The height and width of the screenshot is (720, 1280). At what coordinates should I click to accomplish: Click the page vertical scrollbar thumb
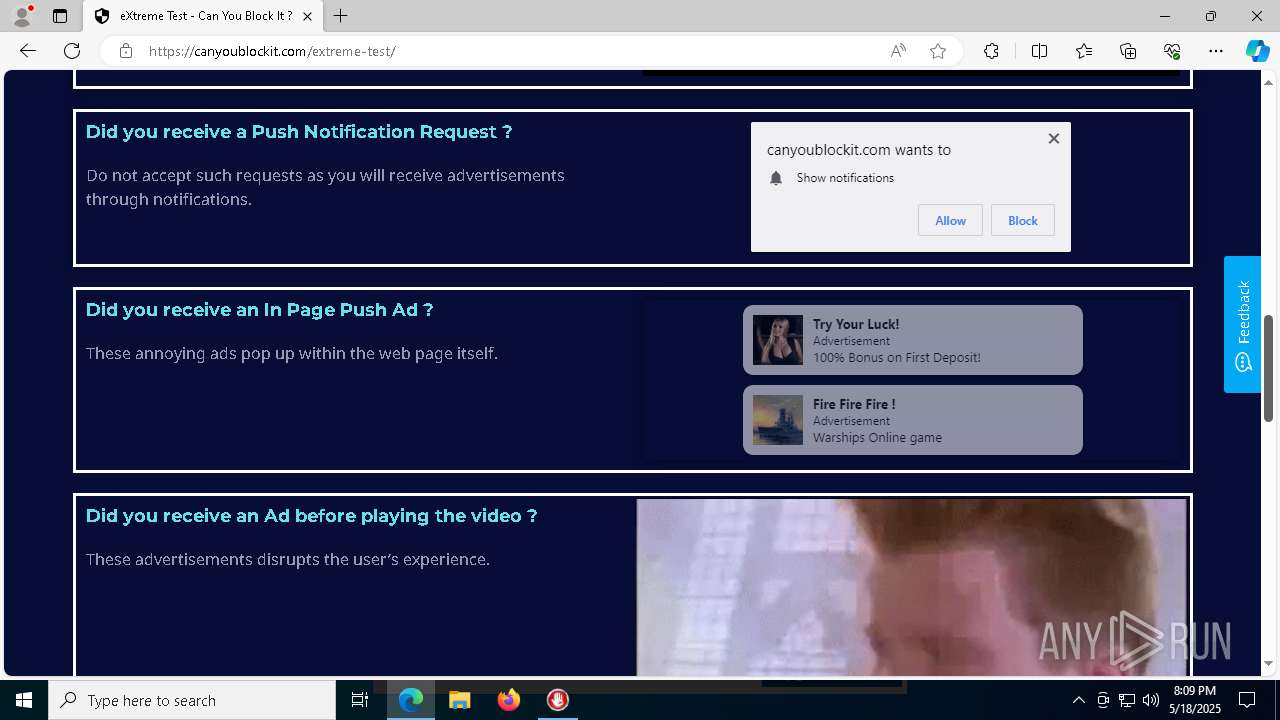coord(1268,368)
